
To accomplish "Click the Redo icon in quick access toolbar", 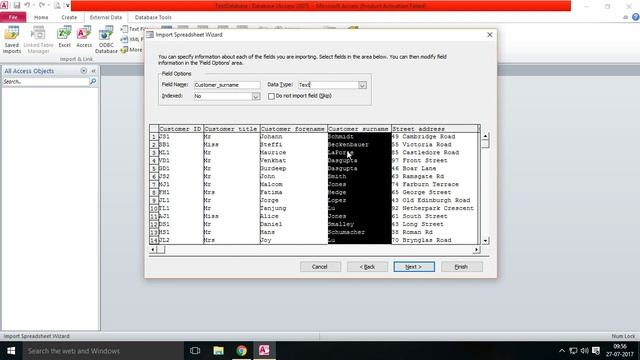I will click(x=42, y=5).
